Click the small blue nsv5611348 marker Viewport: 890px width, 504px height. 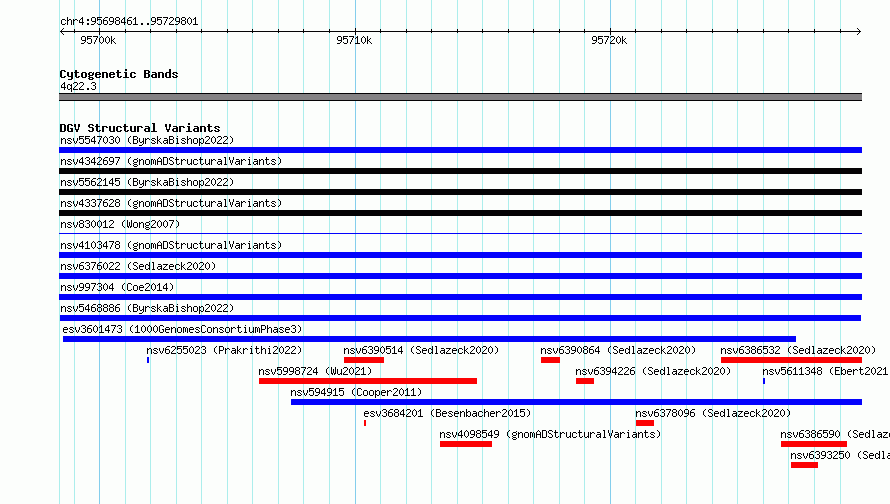[764, 381]
